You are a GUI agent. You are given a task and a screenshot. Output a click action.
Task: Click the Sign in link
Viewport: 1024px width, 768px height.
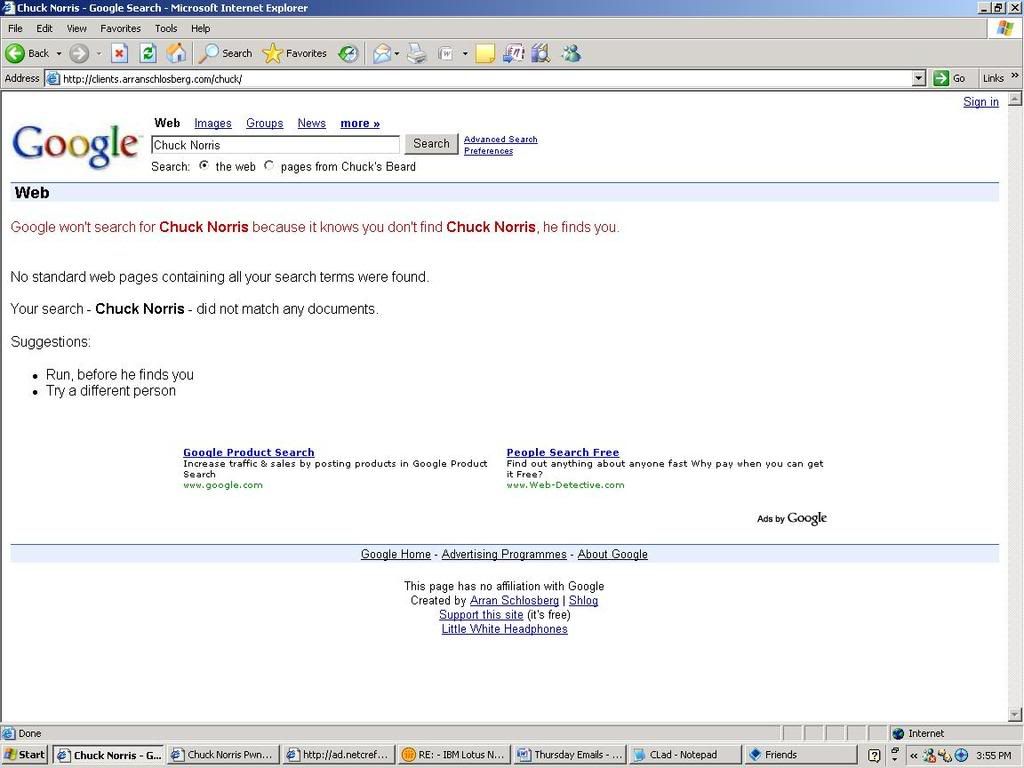click(x=981, y=102)
